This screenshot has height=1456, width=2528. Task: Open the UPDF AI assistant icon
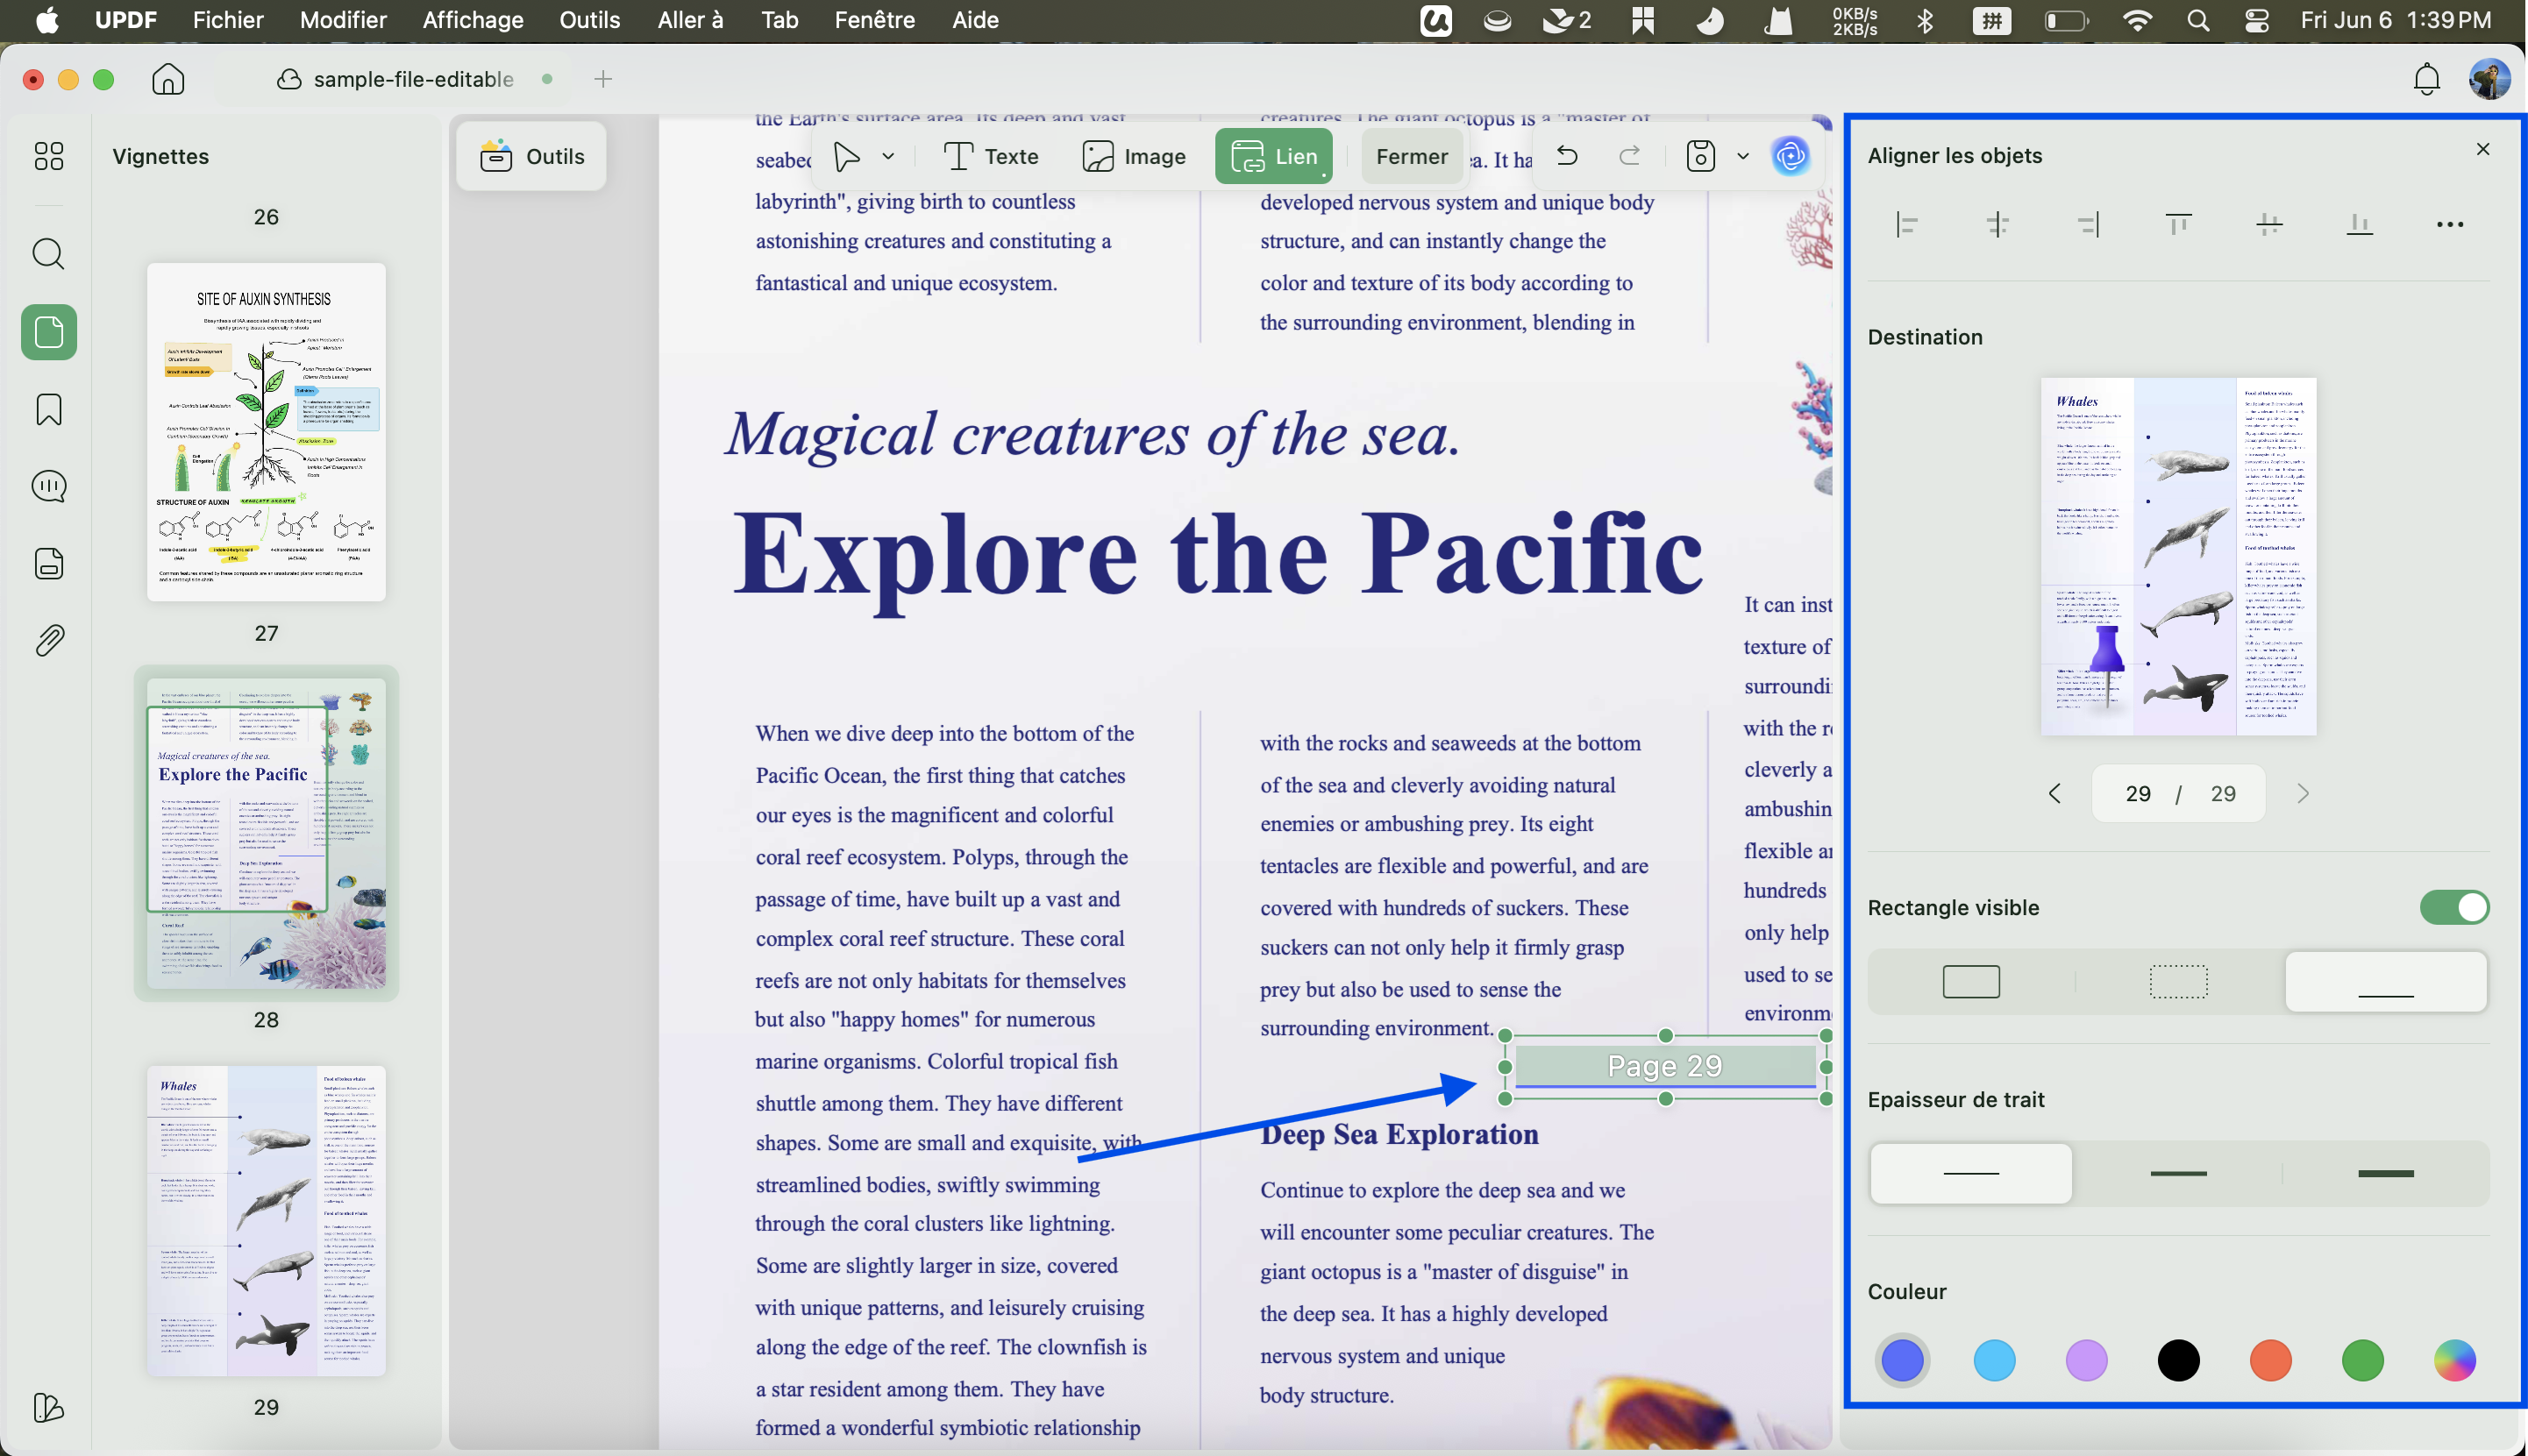(x=1790, y=156)
